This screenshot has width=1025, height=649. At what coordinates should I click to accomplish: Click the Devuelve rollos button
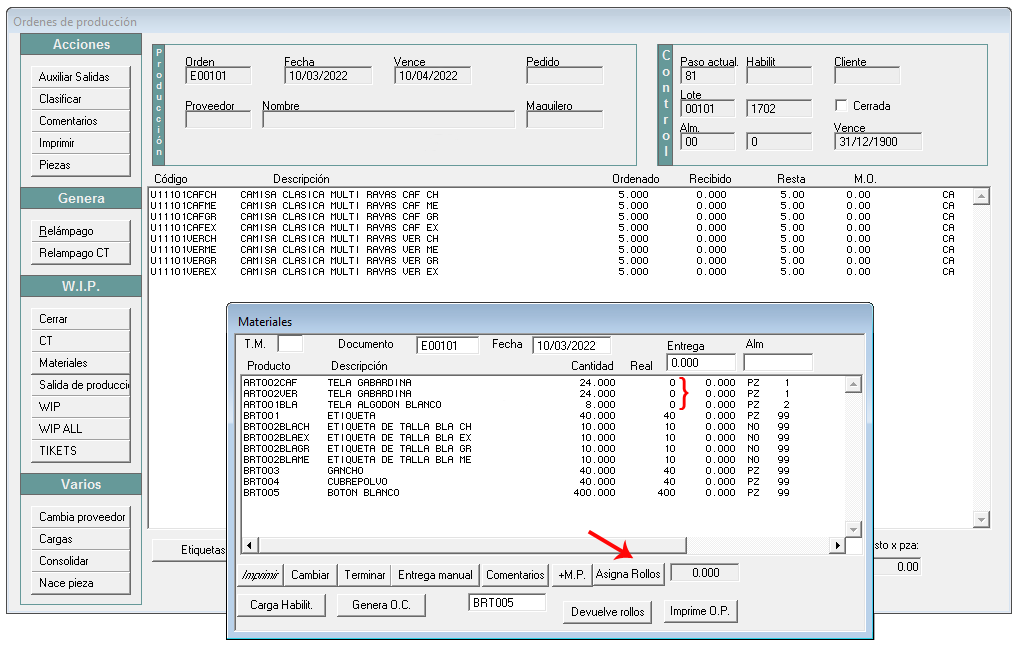[607, 612]
